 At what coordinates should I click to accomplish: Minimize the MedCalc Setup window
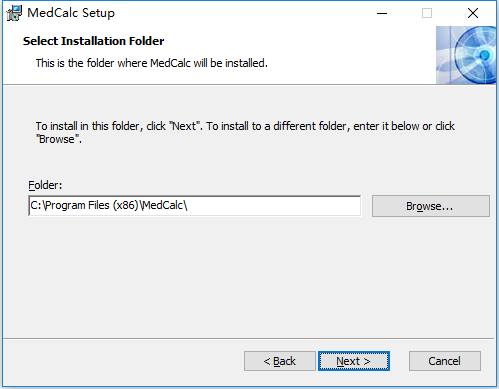click(x=382, y=13)
